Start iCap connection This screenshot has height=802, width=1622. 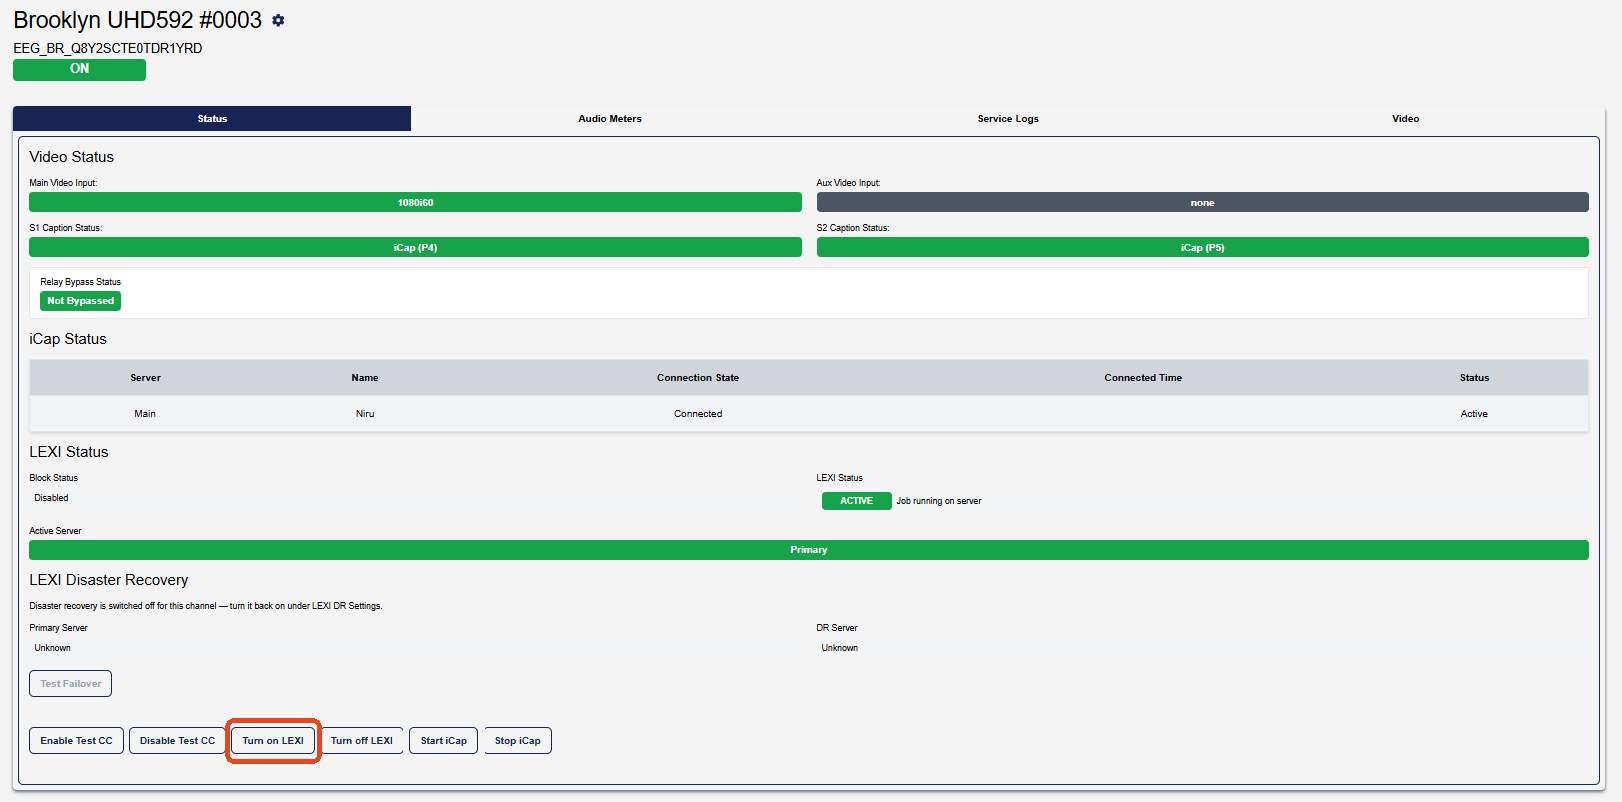(444, 741)
